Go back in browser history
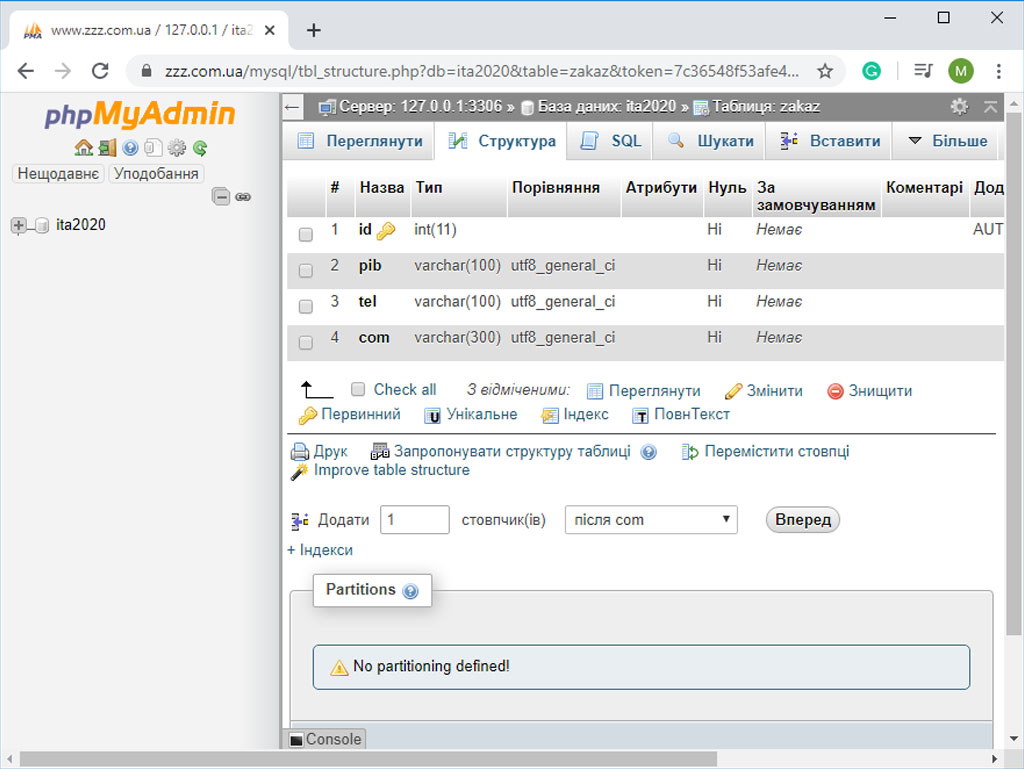The image size is (1024, 769). 25,71
